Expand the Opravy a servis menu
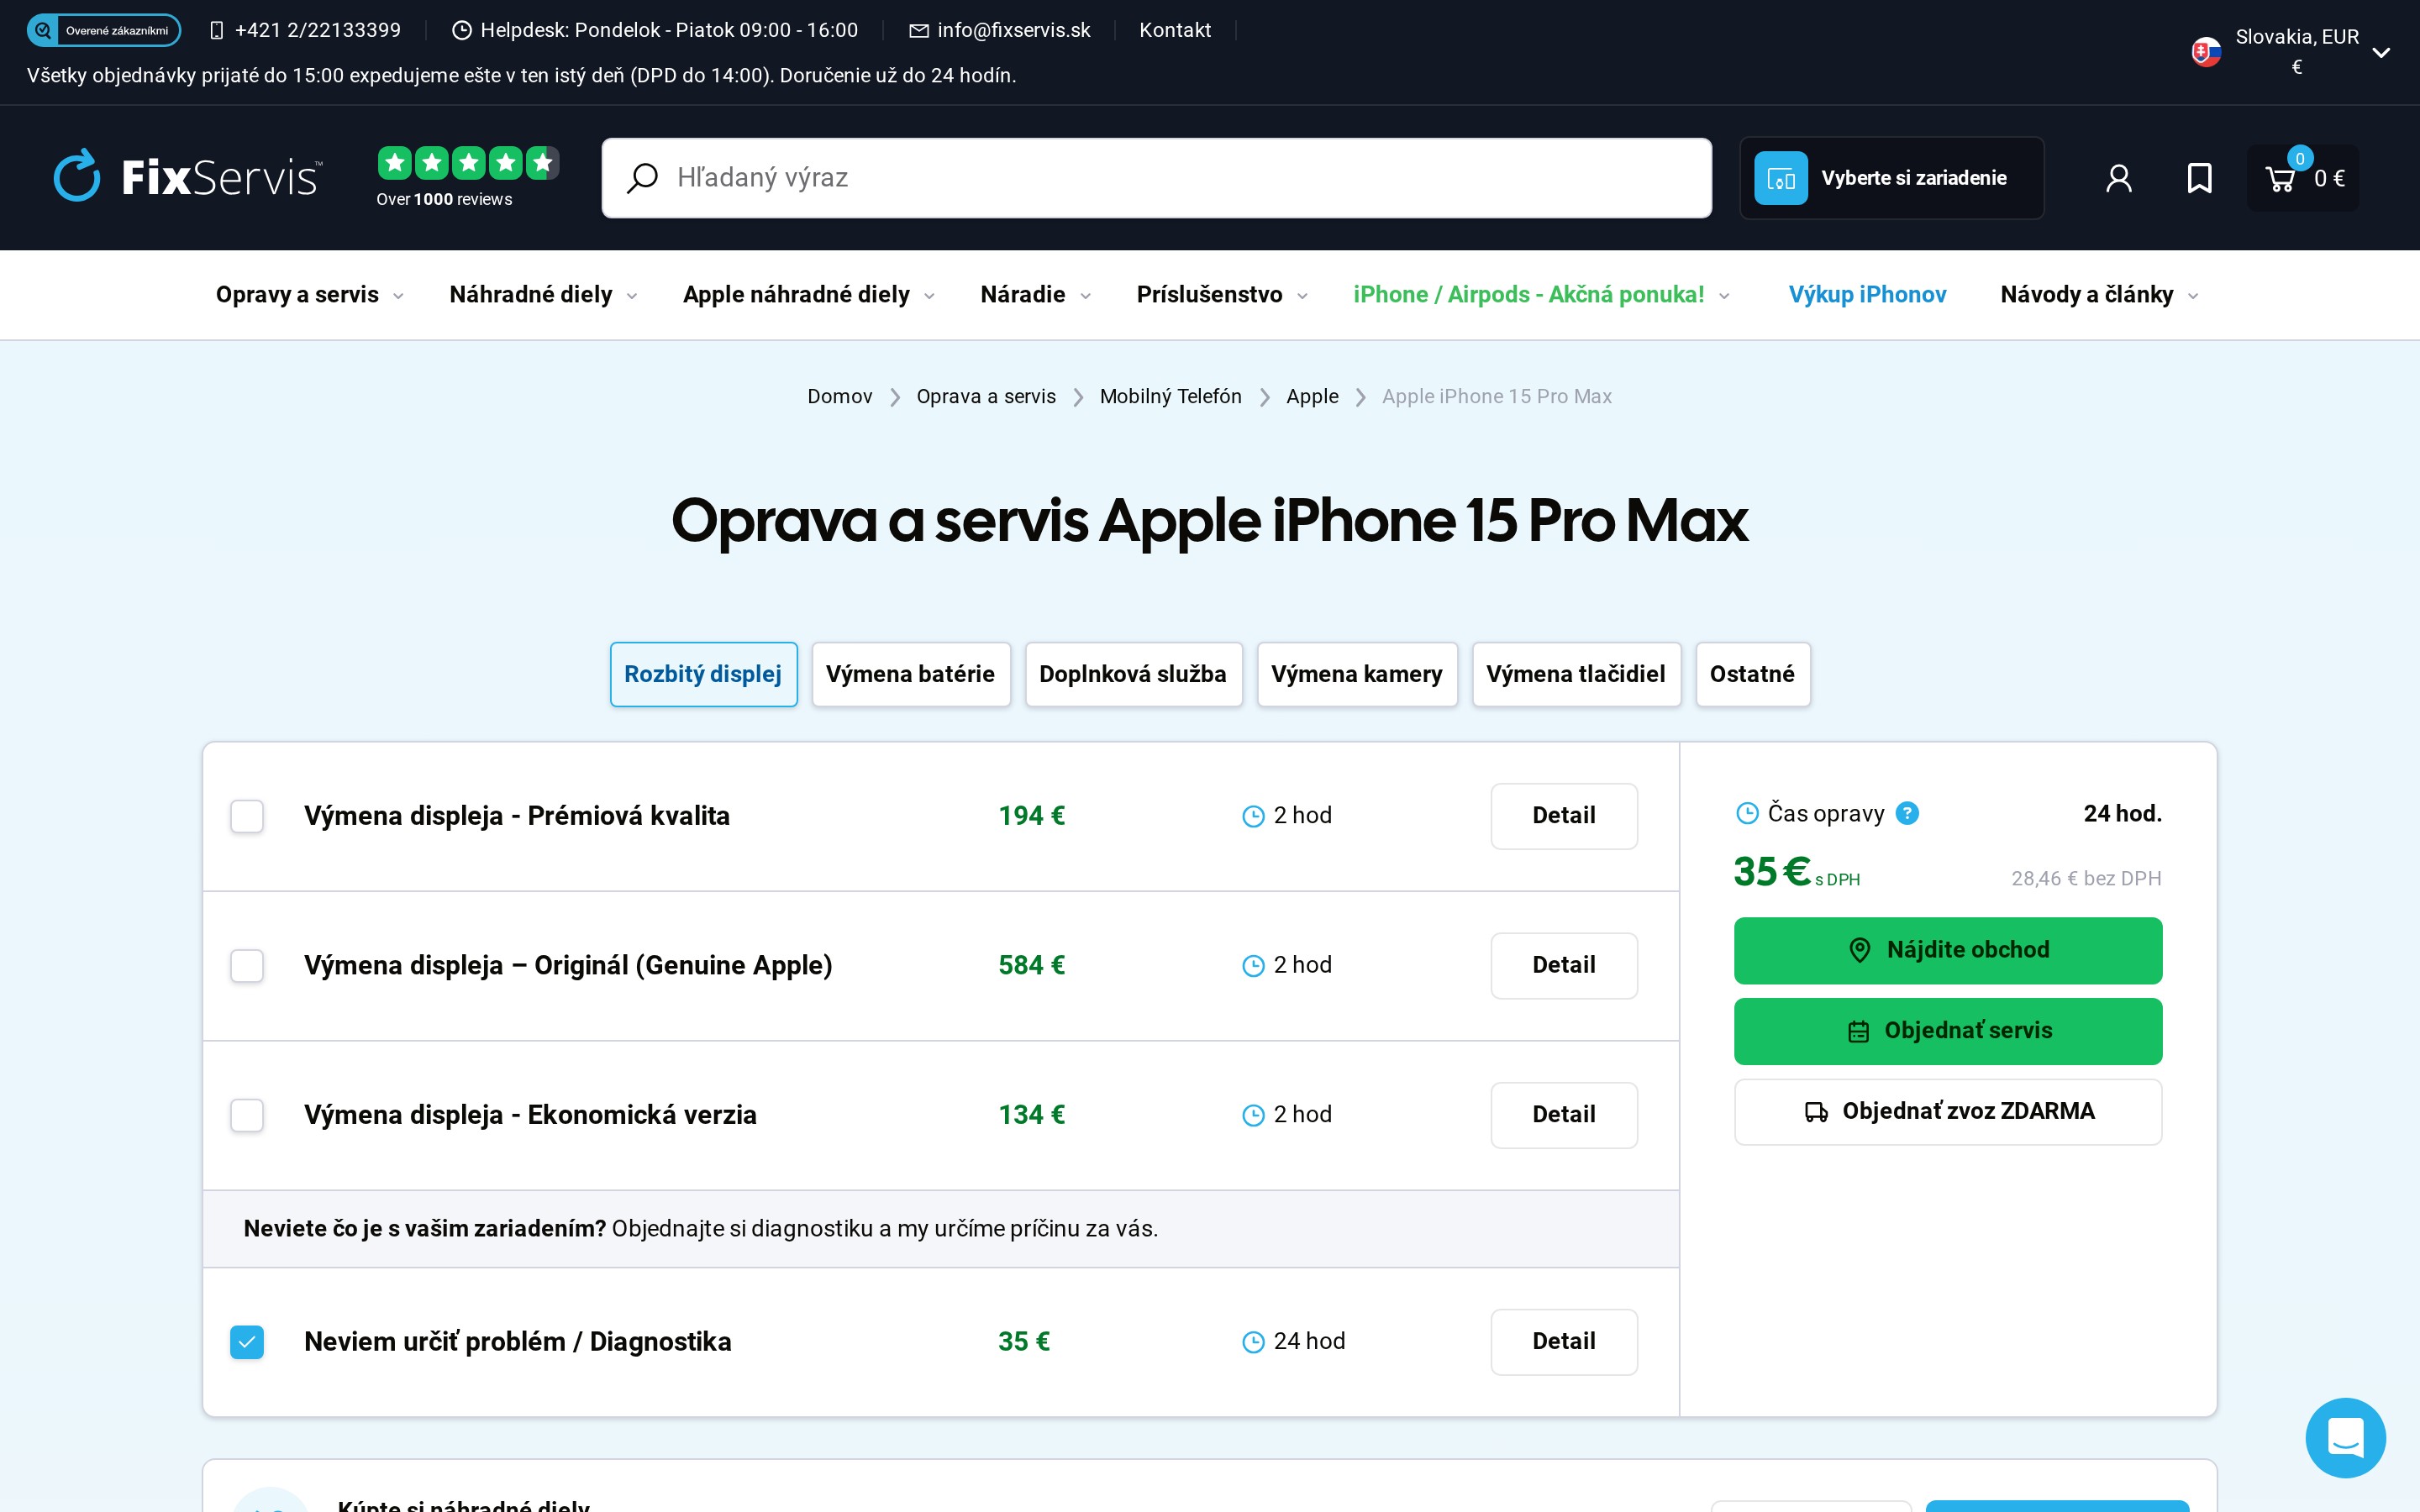This screenshot has width=2420, height=1512. (x=310, y=295)
